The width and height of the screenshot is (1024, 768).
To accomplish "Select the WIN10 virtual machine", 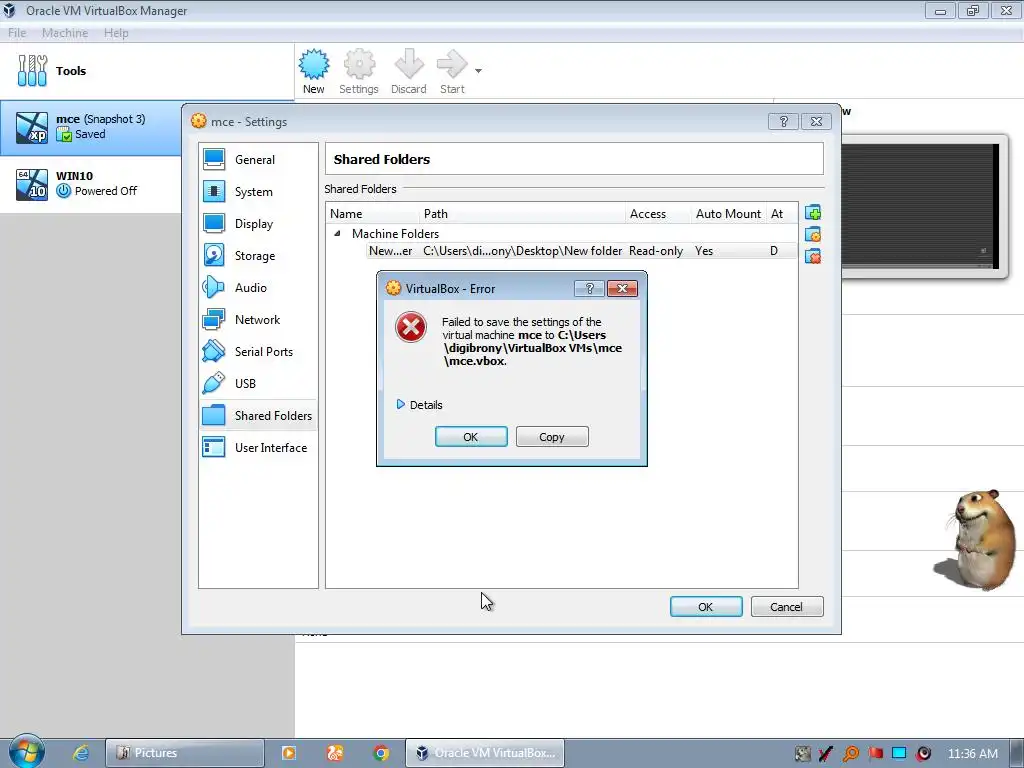I will (91, 184).
